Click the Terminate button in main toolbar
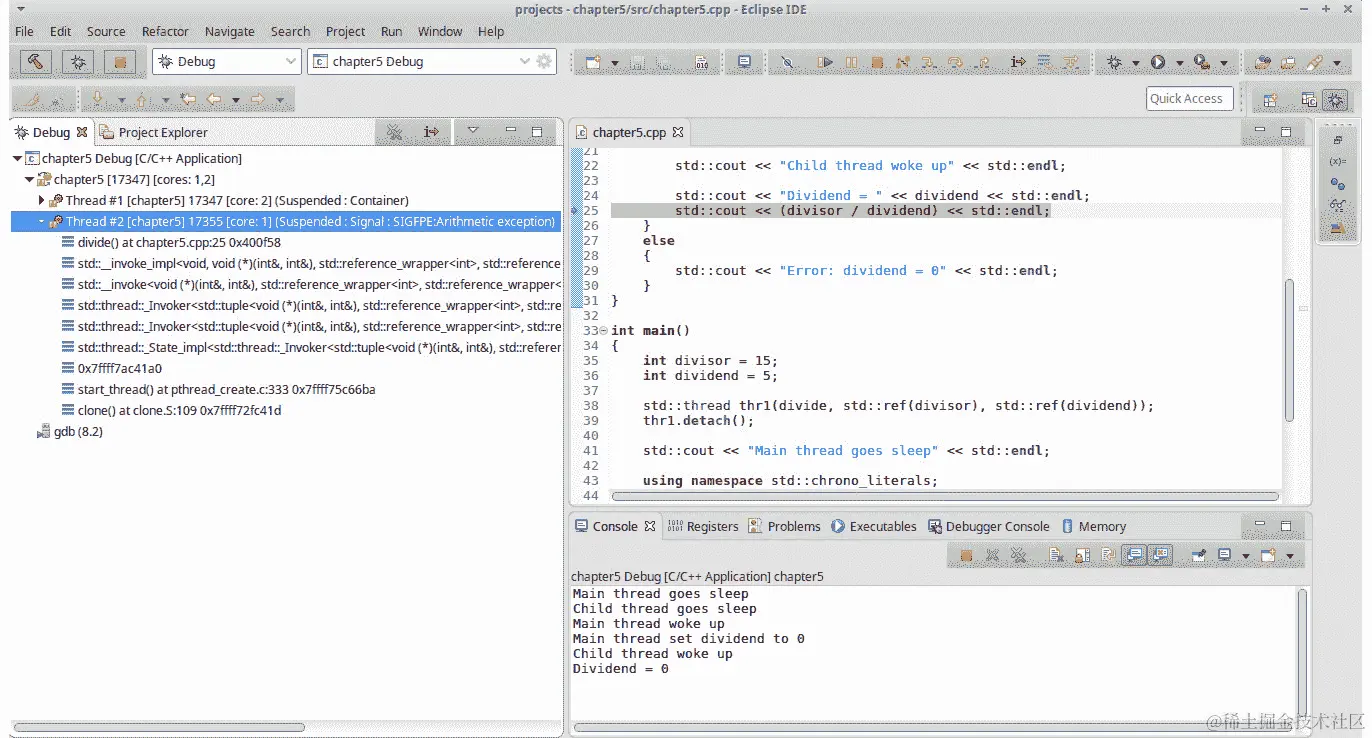Image resolution: width=1372 pixels, height=738 pixels. [877, 62]
